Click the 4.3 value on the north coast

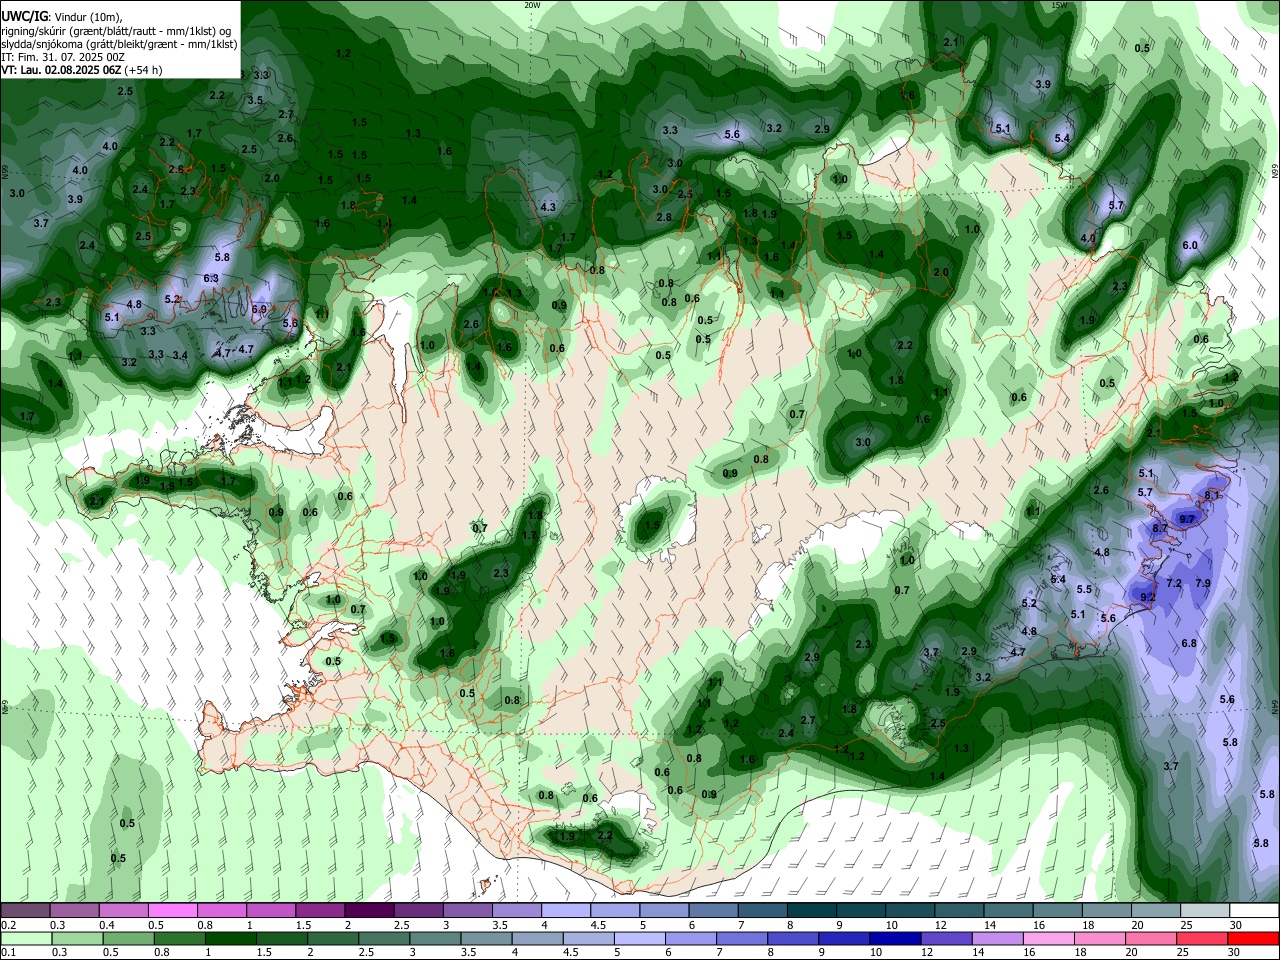click(548, 207)
